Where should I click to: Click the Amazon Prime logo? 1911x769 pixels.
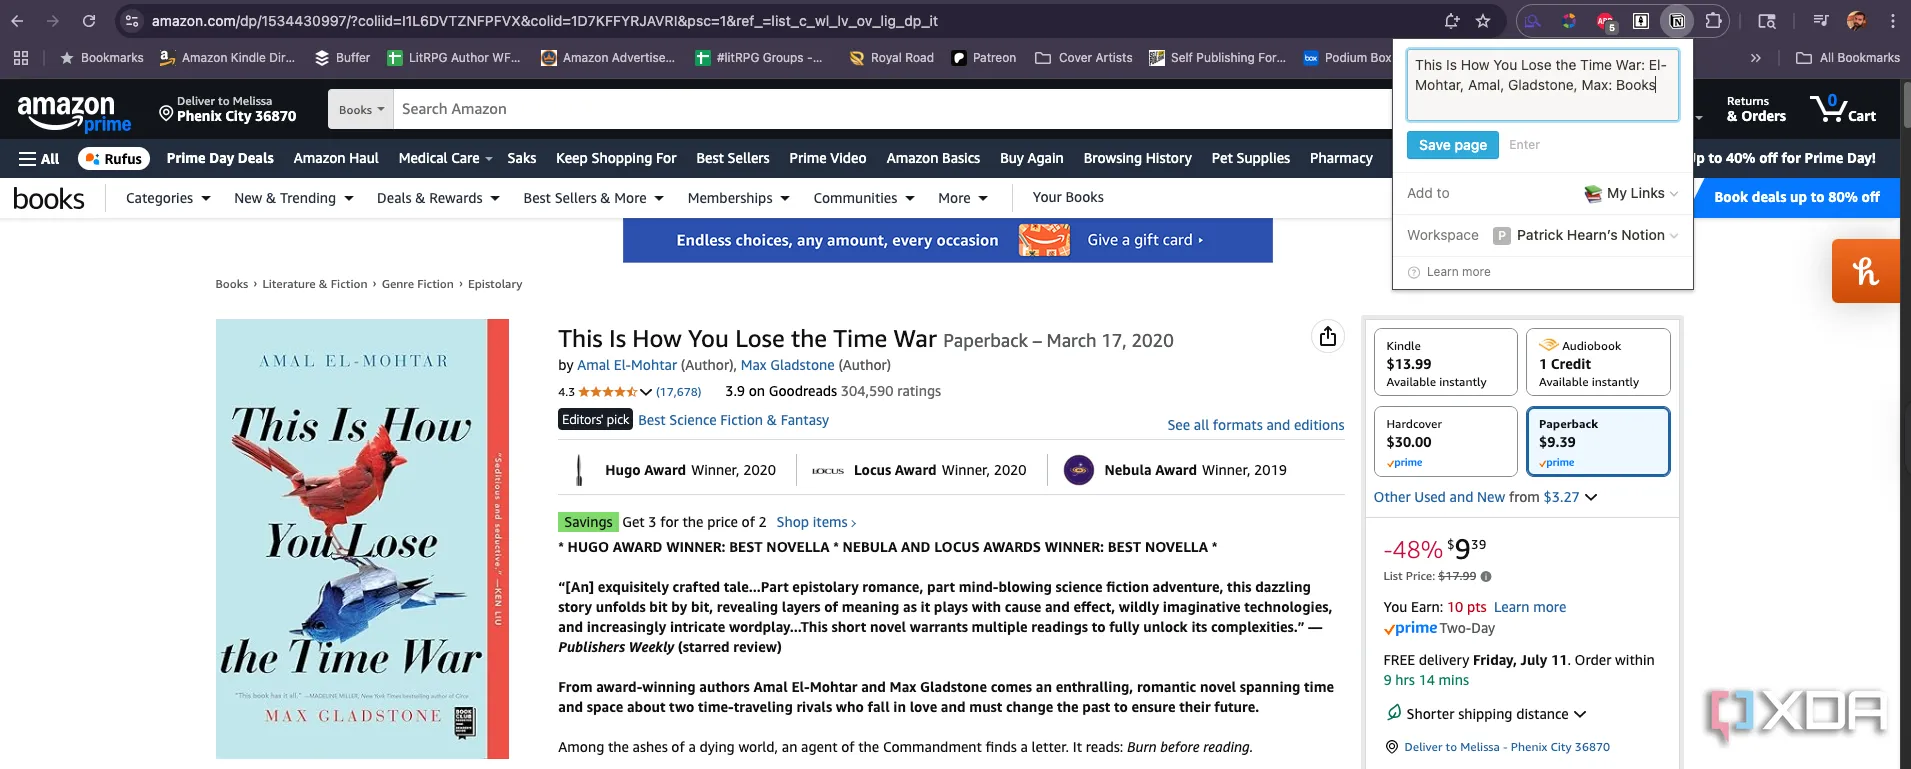point(74,112)
